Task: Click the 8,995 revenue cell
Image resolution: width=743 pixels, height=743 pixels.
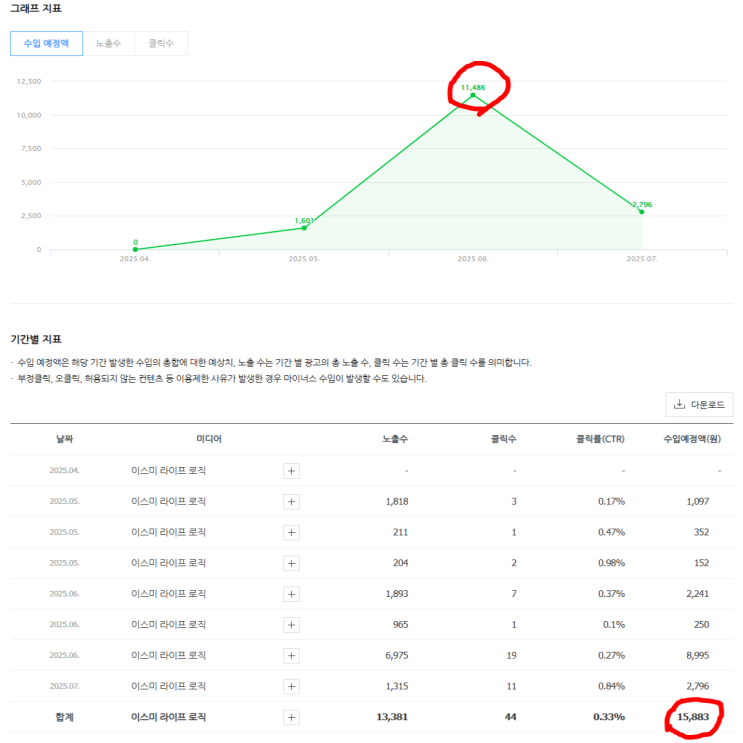Action: (x=698, y=655)
